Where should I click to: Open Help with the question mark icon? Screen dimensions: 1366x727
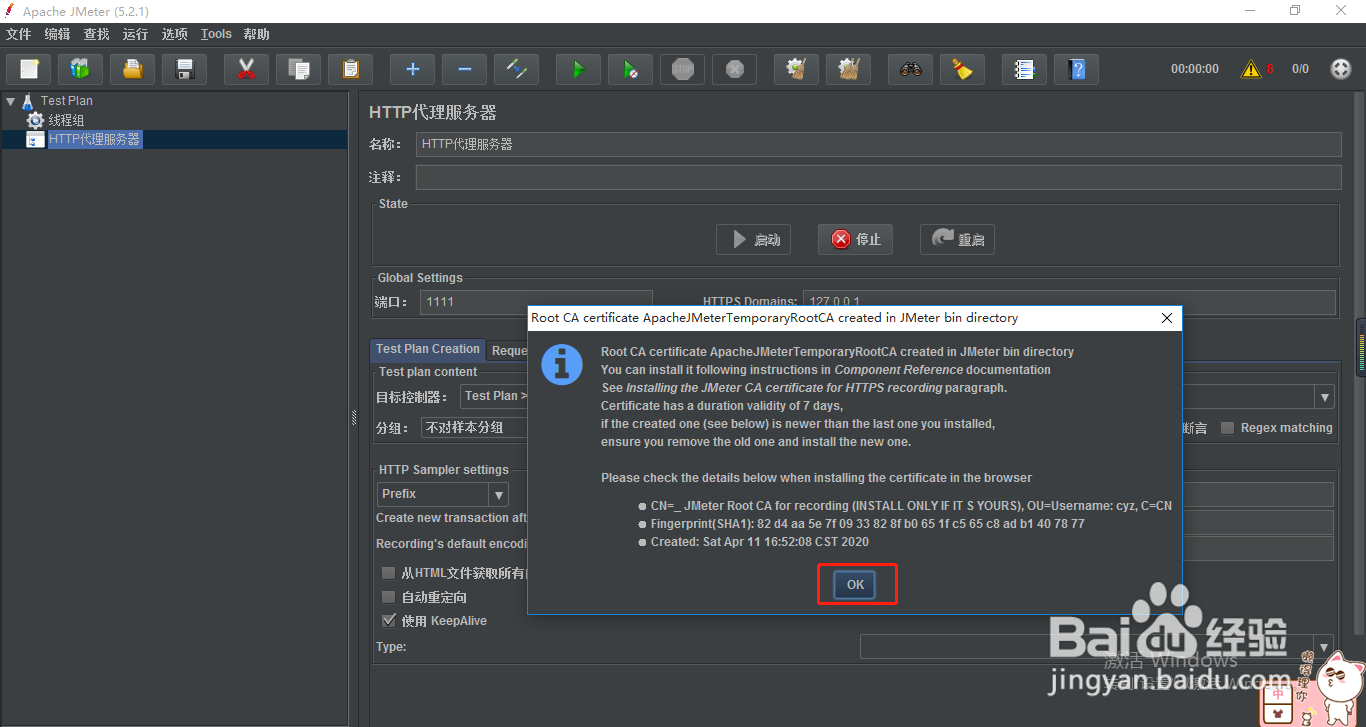1076,69
